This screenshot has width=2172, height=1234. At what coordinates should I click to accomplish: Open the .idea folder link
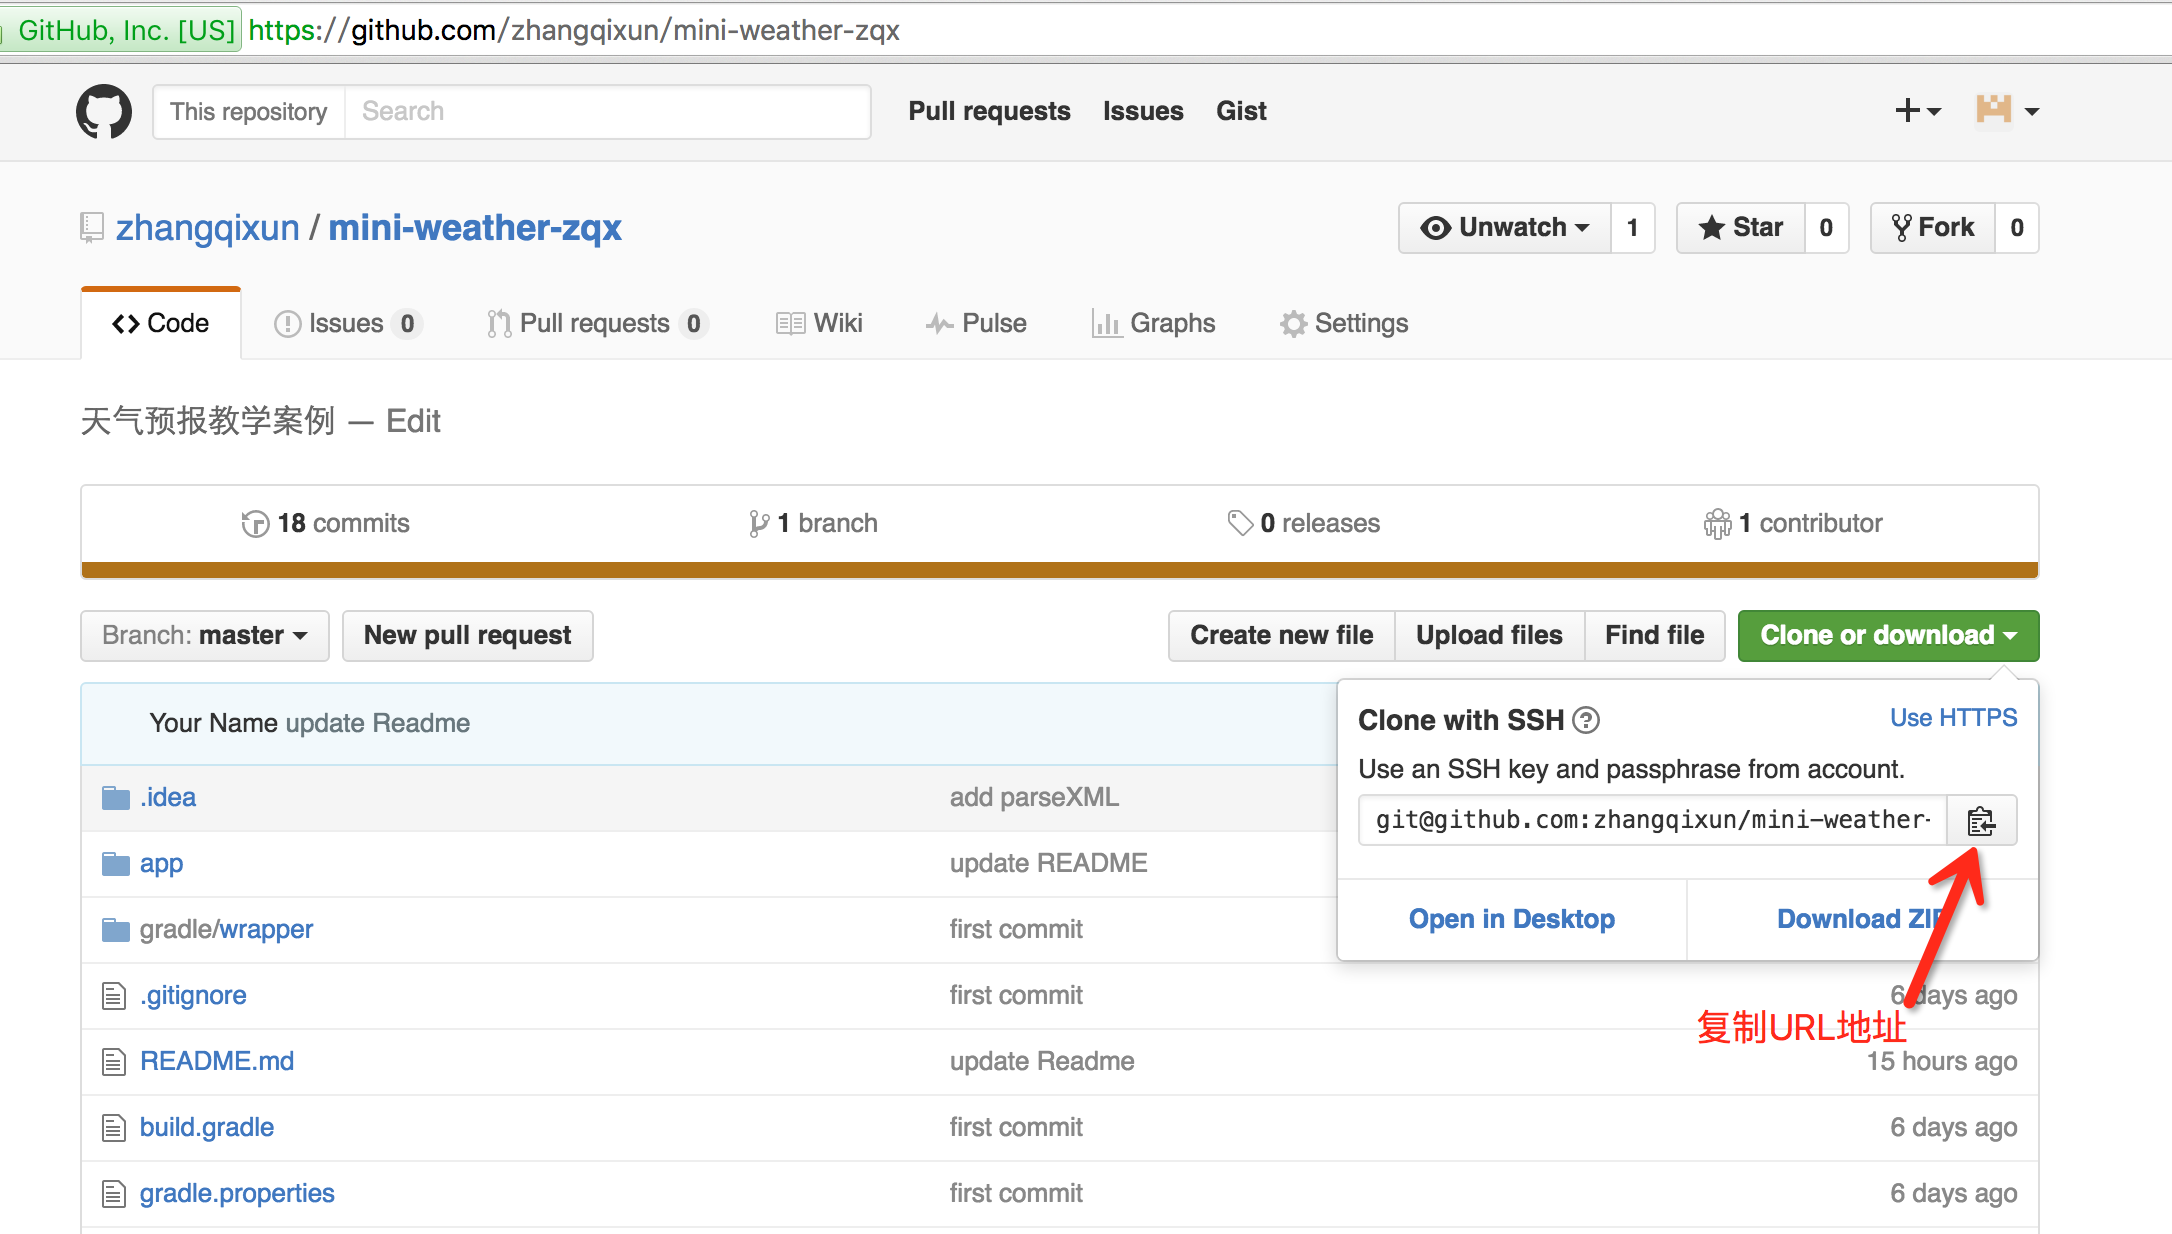(168, 798)
